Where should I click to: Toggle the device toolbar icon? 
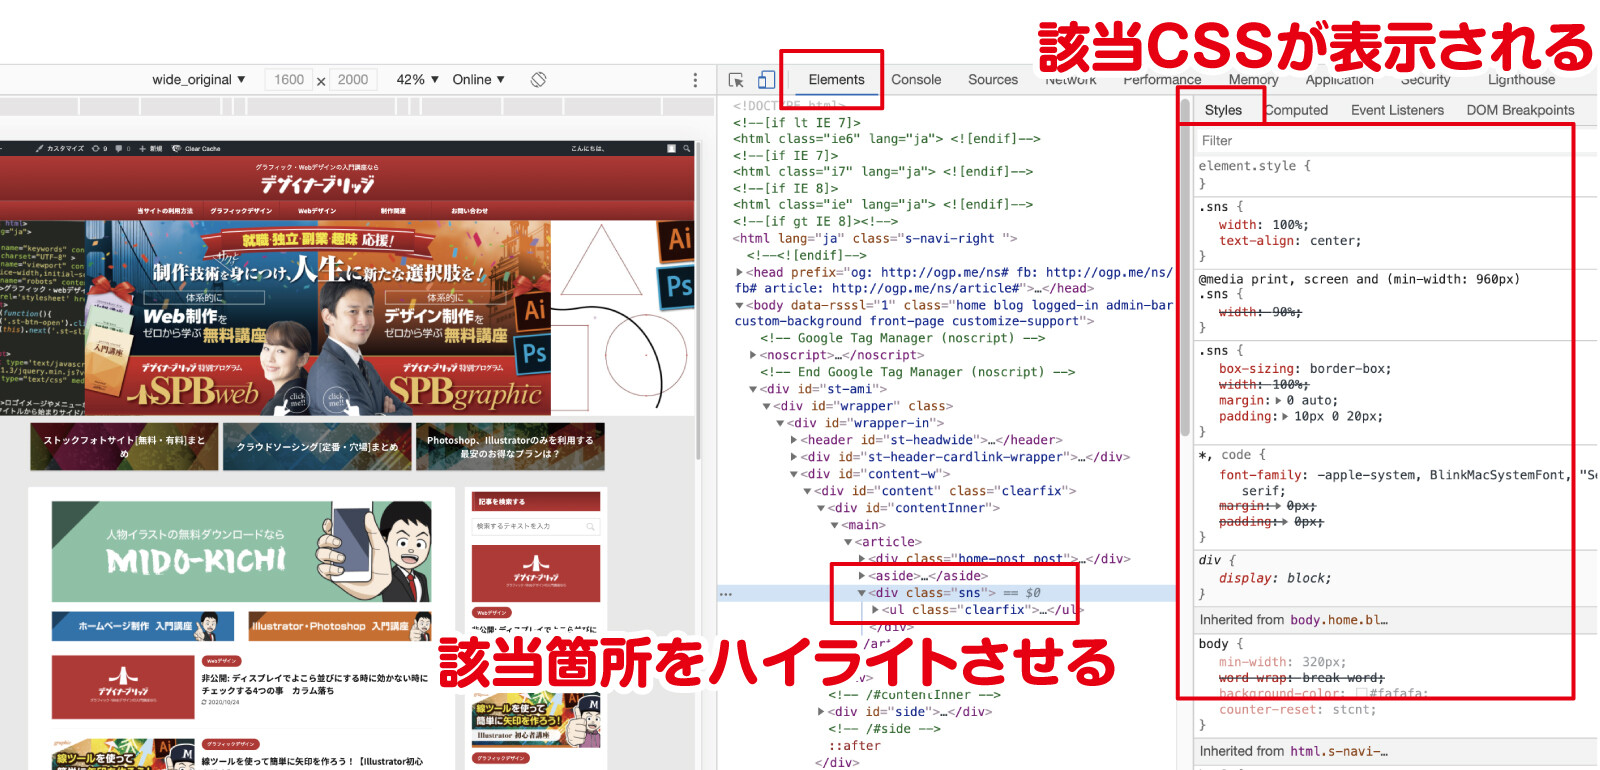pyautogui.click(x=766, y=80)
